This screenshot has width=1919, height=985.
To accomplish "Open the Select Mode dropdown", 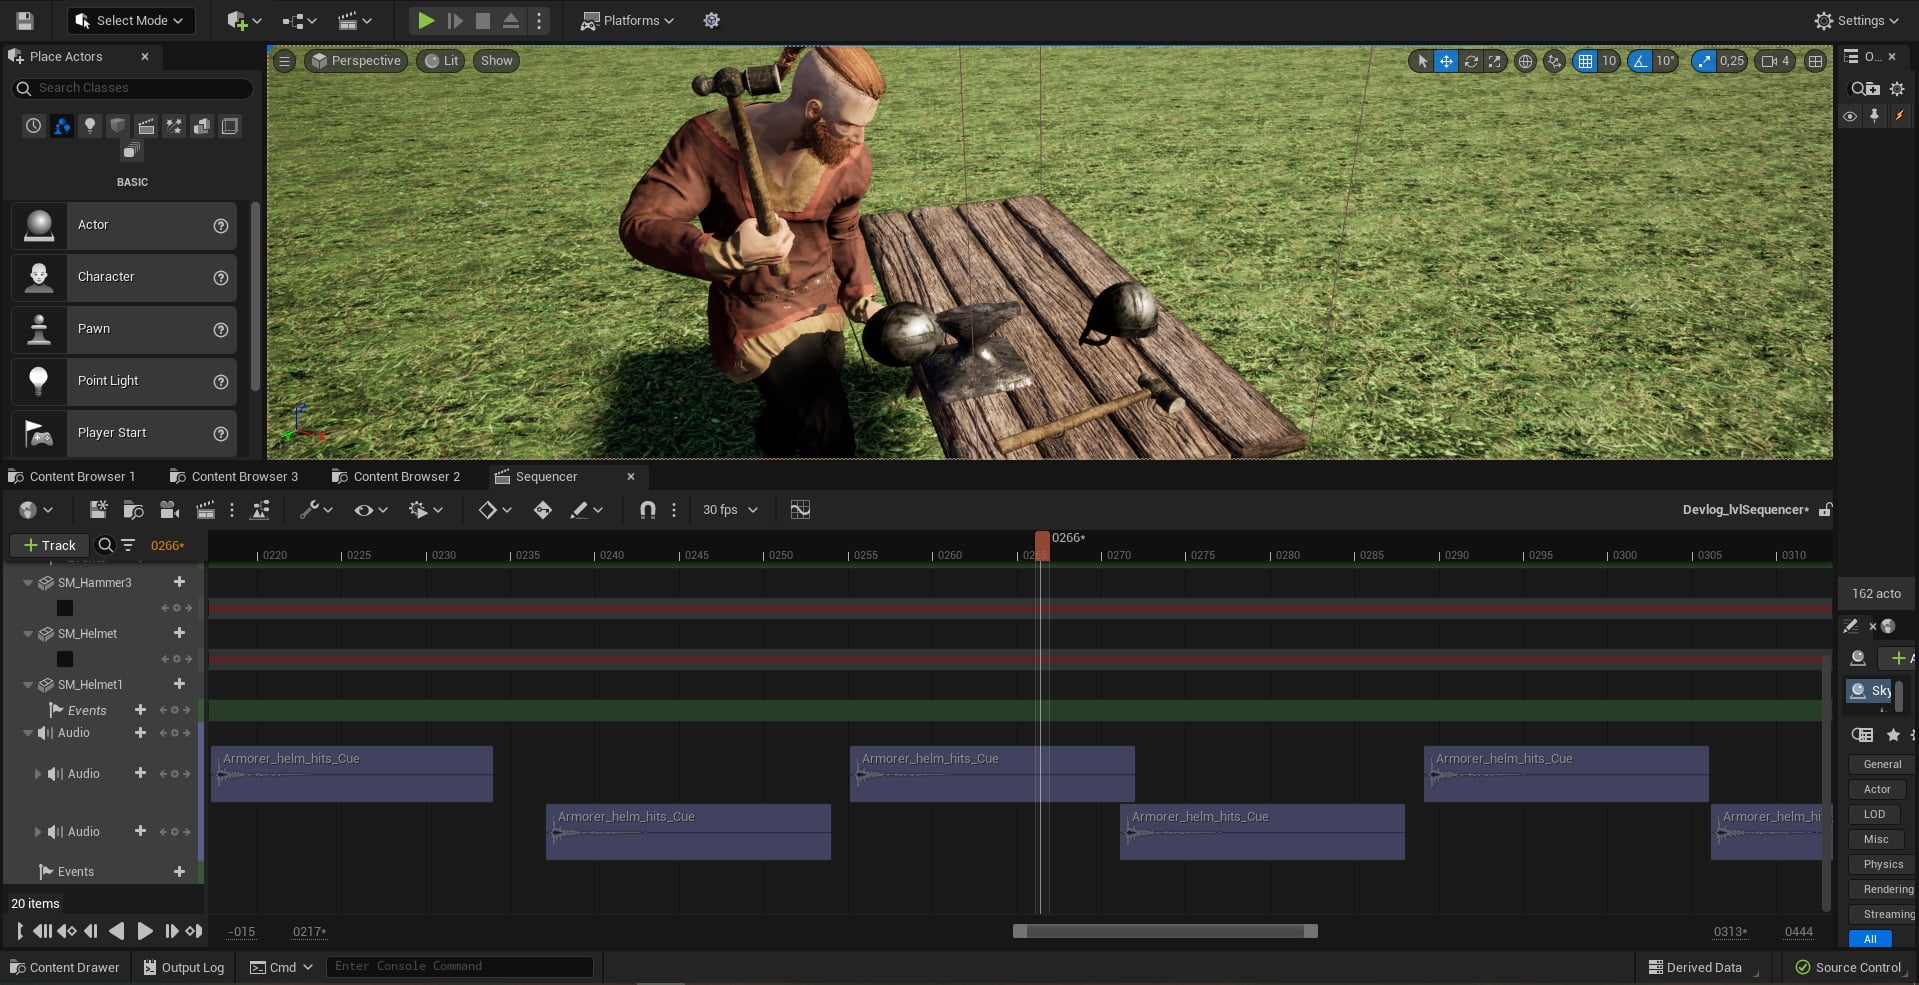I will [x=130, y=20].
